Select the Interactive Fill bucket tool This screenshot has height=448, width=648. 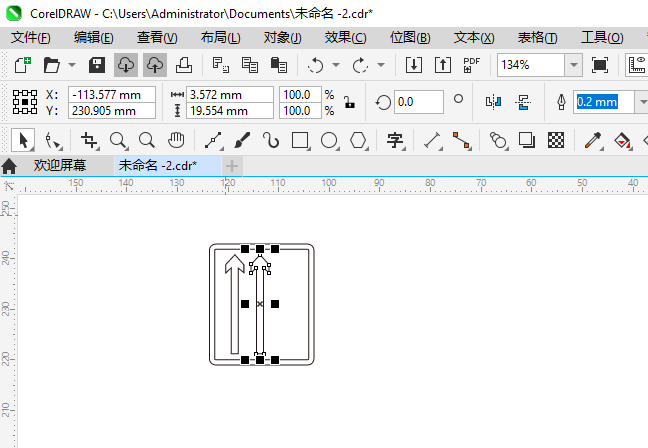(622, 141)
